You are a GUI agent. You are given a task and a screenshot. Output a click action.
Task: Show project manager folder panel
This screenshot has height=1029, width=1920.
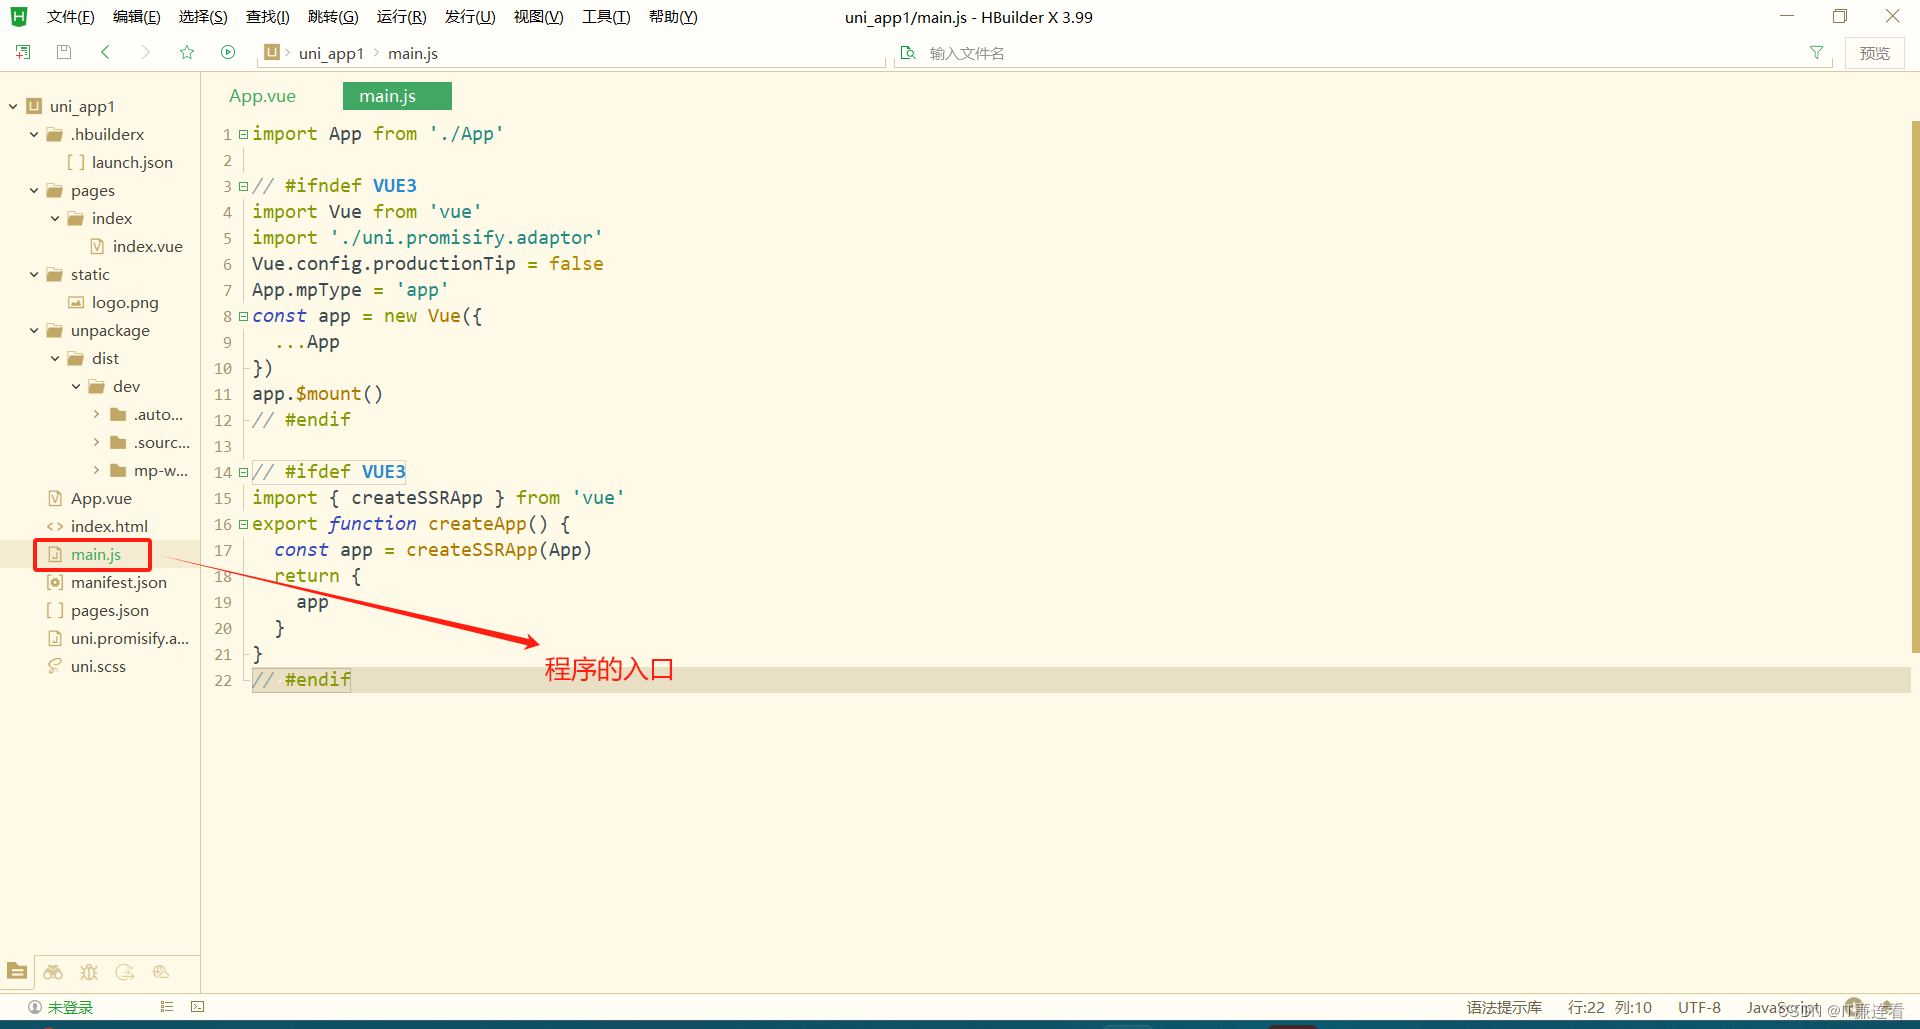coord(17,971)
